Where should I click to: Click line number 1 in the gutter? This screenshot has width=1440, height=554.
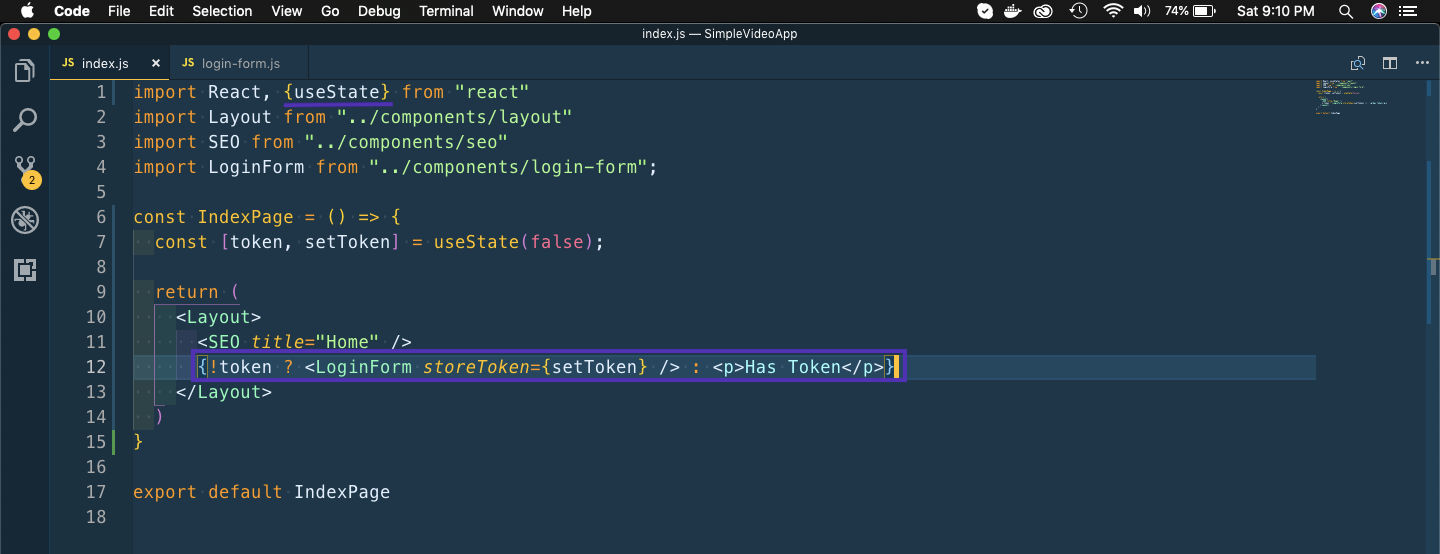[x=100, y=92]
